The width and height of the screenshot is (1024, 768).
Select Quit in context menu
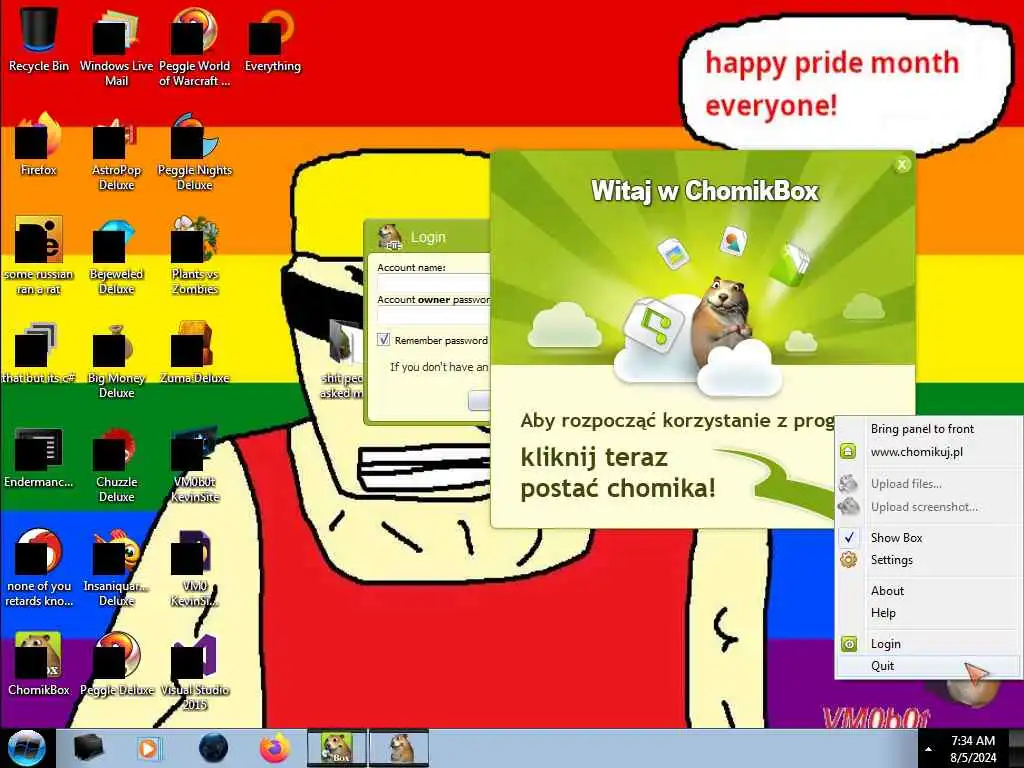point(929,665)
